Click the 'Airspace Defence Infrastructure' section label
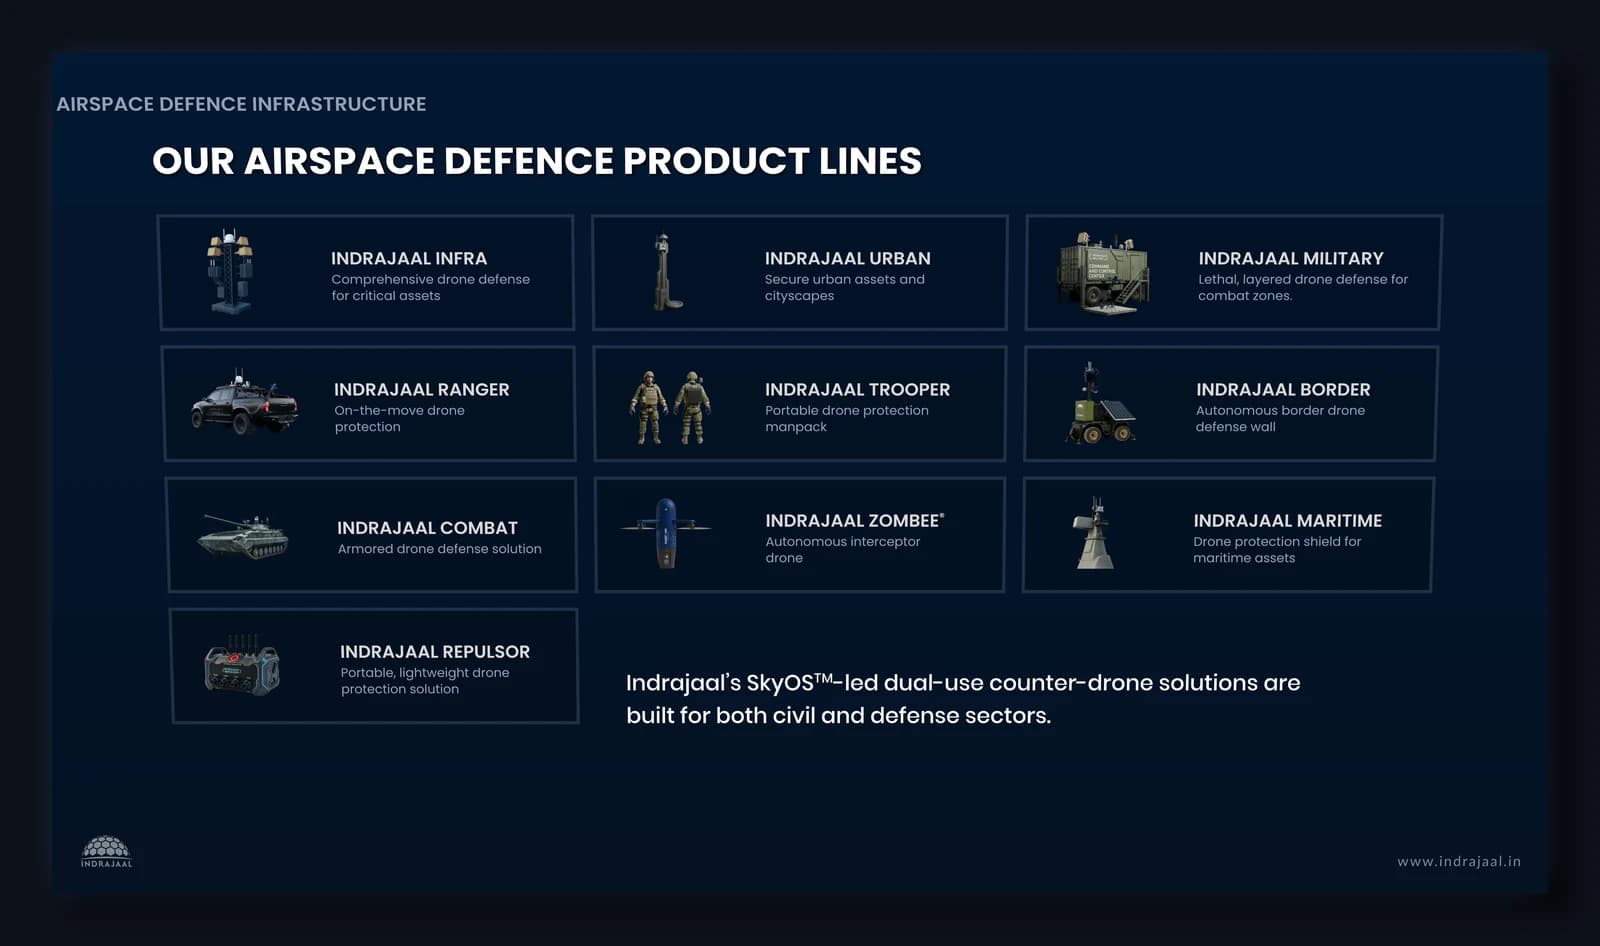 click(241, 104)
